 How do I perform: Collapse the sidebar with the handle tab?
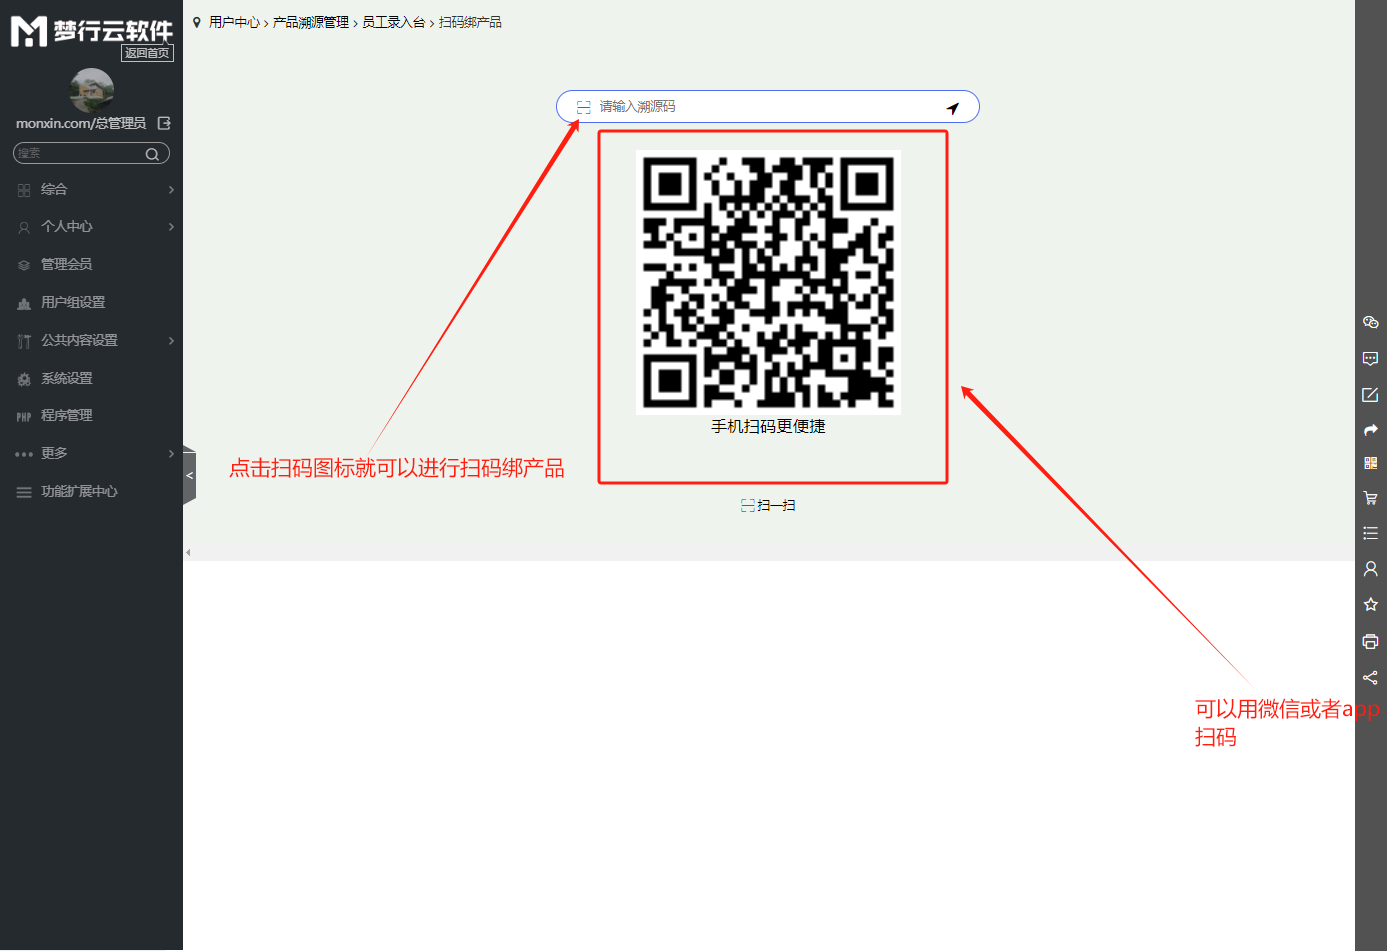click(189, 475)
